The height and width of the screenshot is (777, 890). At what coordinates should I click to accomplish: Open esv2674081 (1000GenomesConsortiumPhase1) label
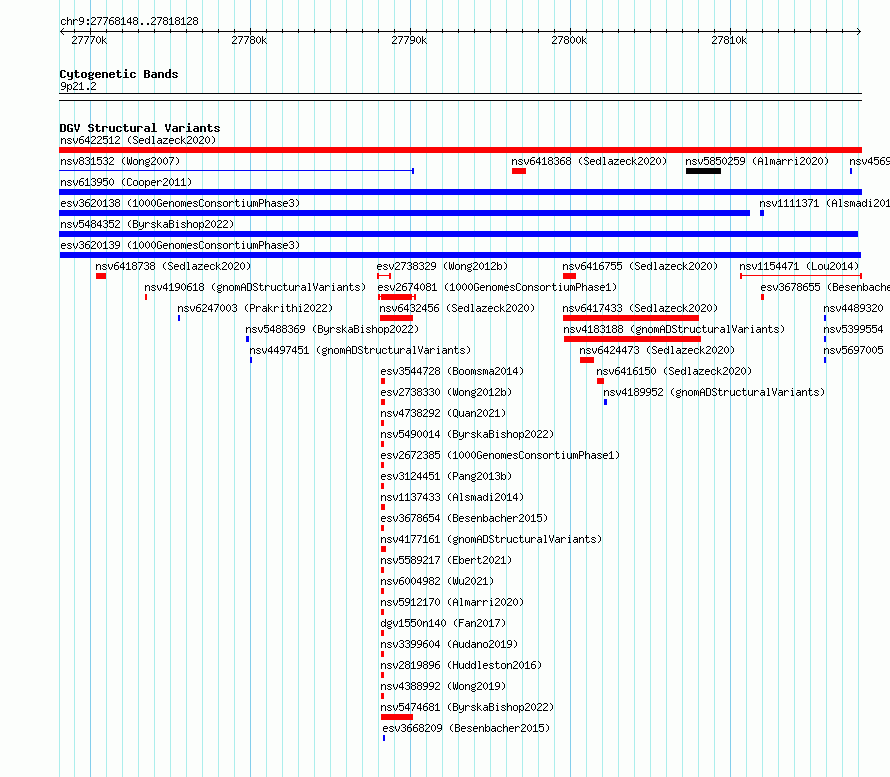click(x=497, y=287)
